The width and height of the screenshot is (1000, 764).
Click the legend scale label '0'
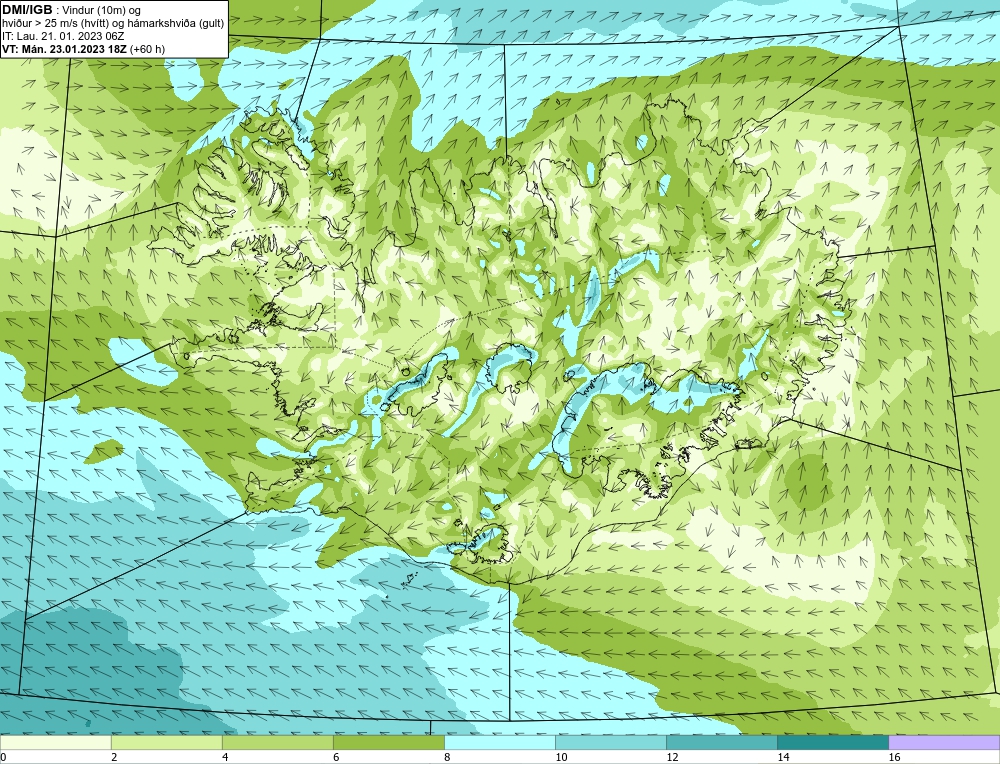[x=3, y=757]
